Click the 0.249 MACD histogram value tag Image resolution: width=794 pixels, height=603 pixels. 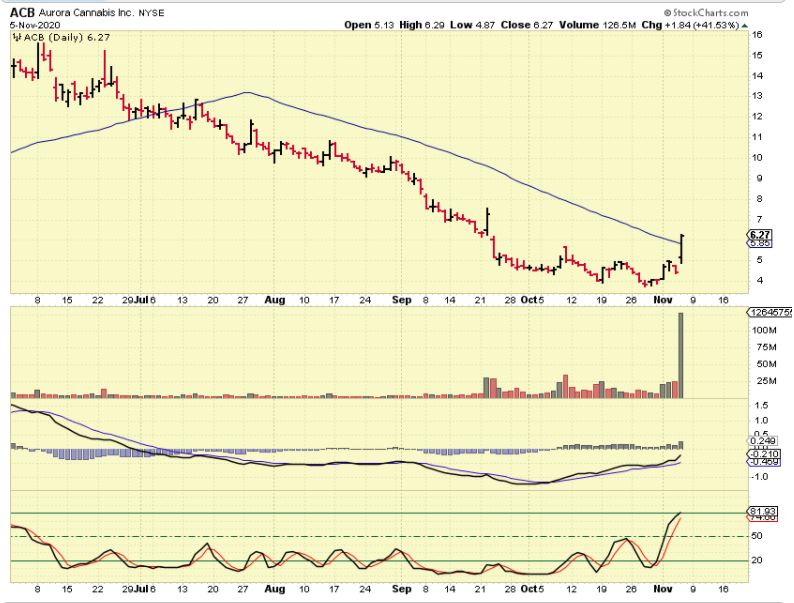(764, 441)
